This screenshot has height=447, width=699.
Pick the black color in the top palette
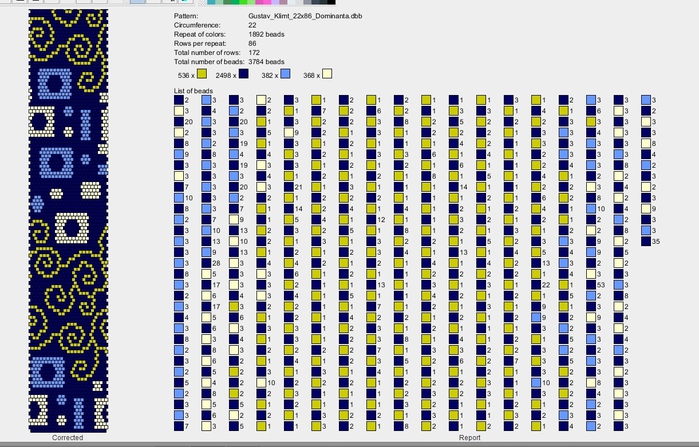click(331, 2)
